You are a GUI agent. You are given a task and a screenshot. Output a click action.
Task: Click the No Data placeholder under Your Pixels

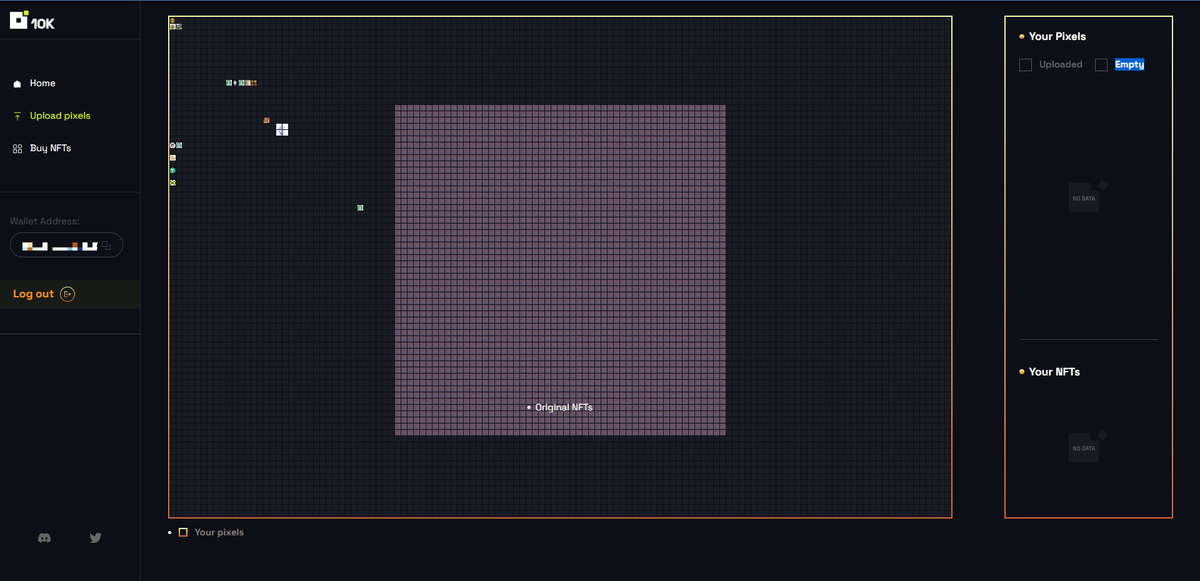click(1086, 197)
